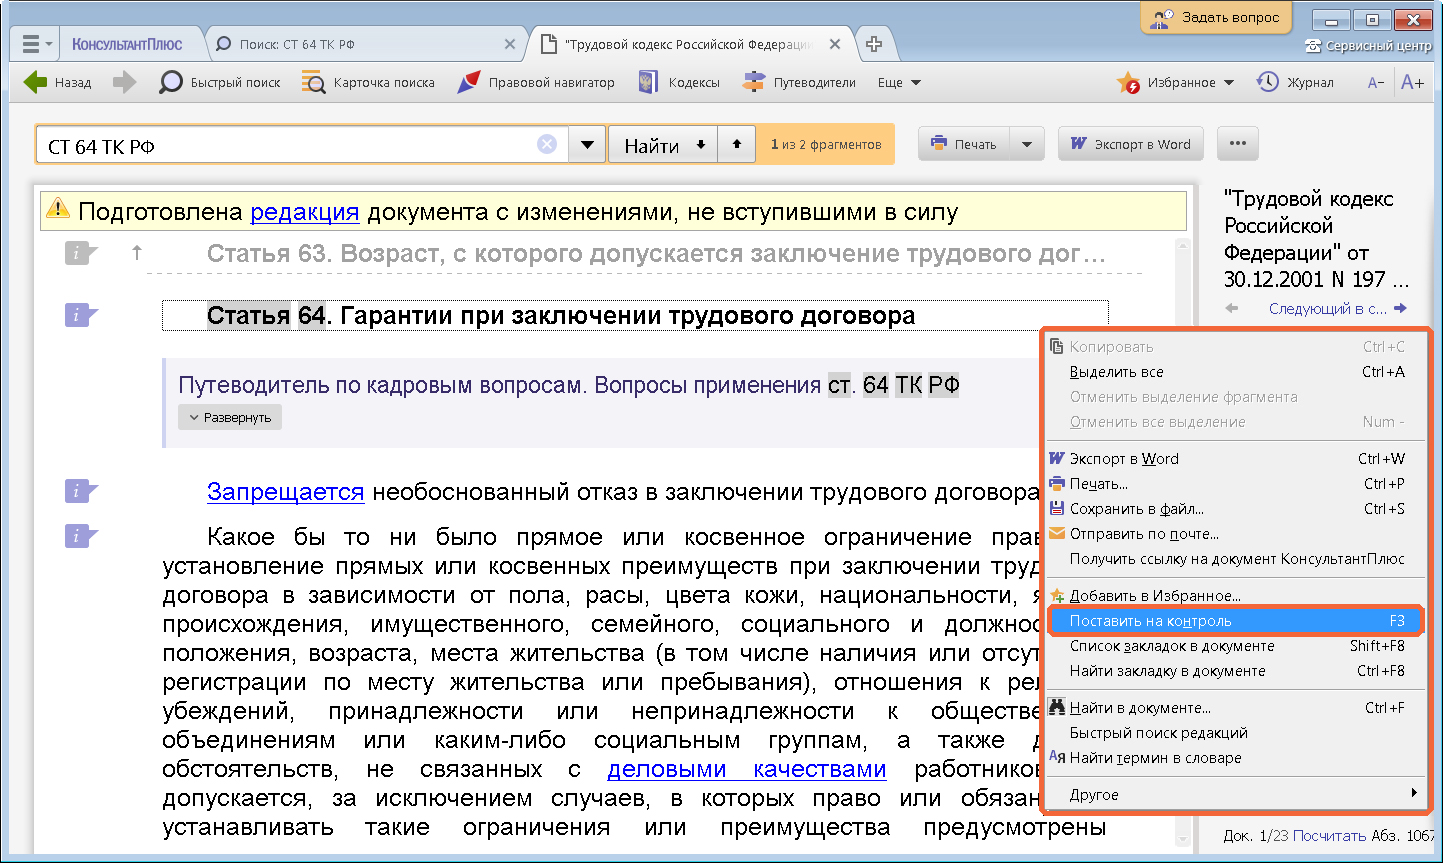Click info icon beside Запрещается paragraph

81,491
